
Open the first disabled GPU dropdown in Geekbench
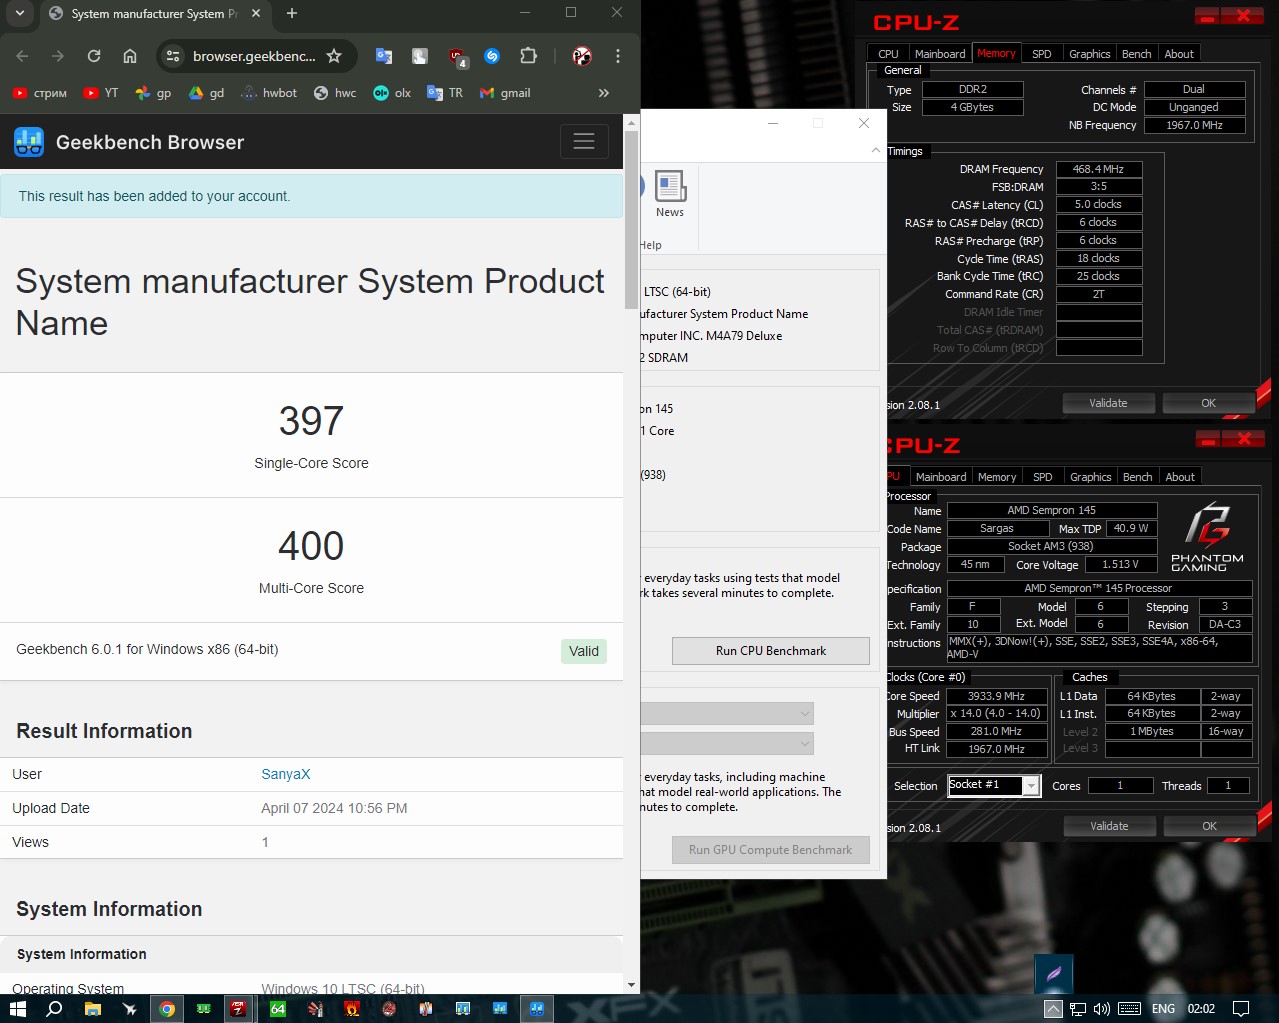pyautogui.click(x=727, y=713)
